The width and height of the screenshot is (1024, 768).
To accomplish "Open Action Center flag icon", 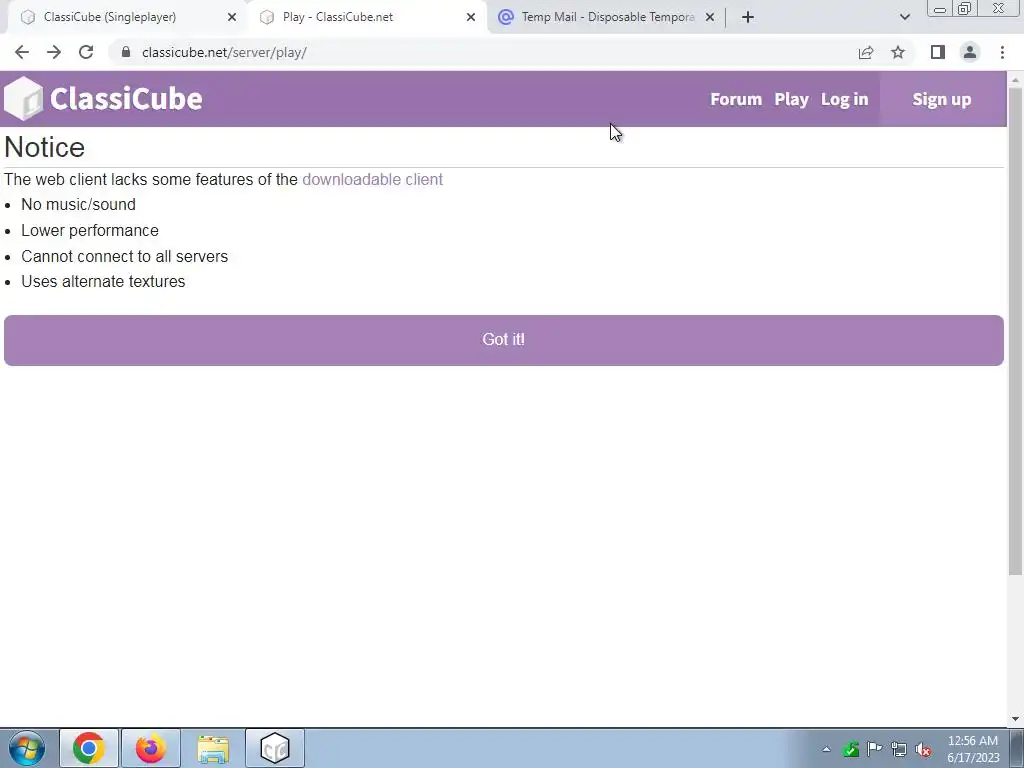I will 874,749.
